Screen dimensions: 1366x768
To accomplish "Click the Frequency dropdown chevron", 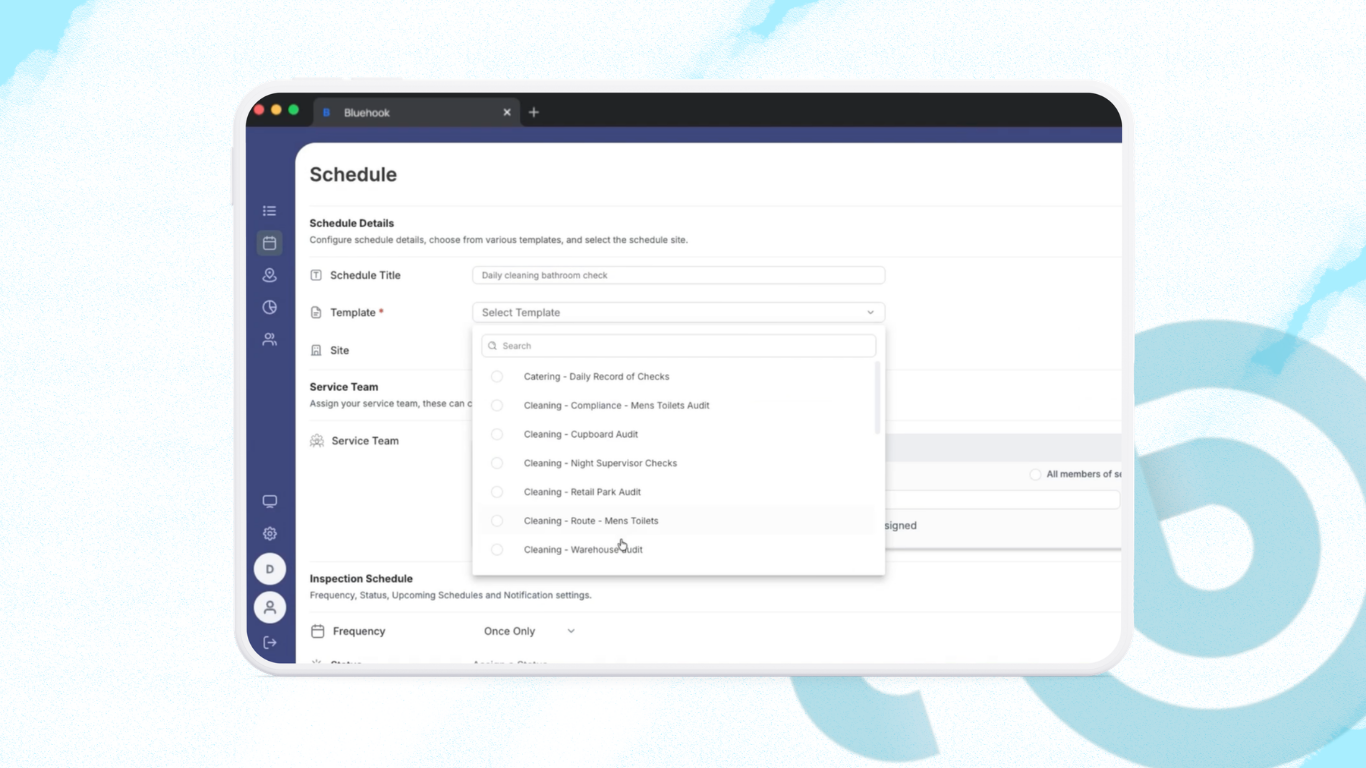I will point(571,631).
